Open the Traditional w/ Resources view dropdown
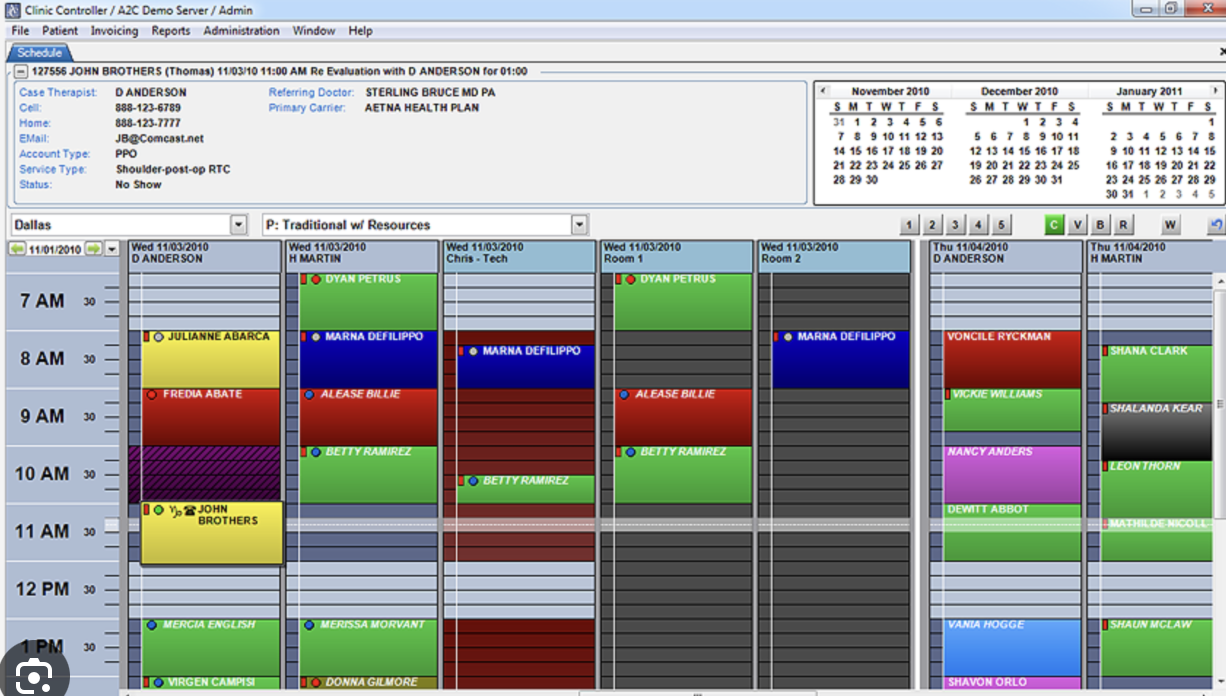The height and width of the screenshot is (696, 1226). point(579,225)
